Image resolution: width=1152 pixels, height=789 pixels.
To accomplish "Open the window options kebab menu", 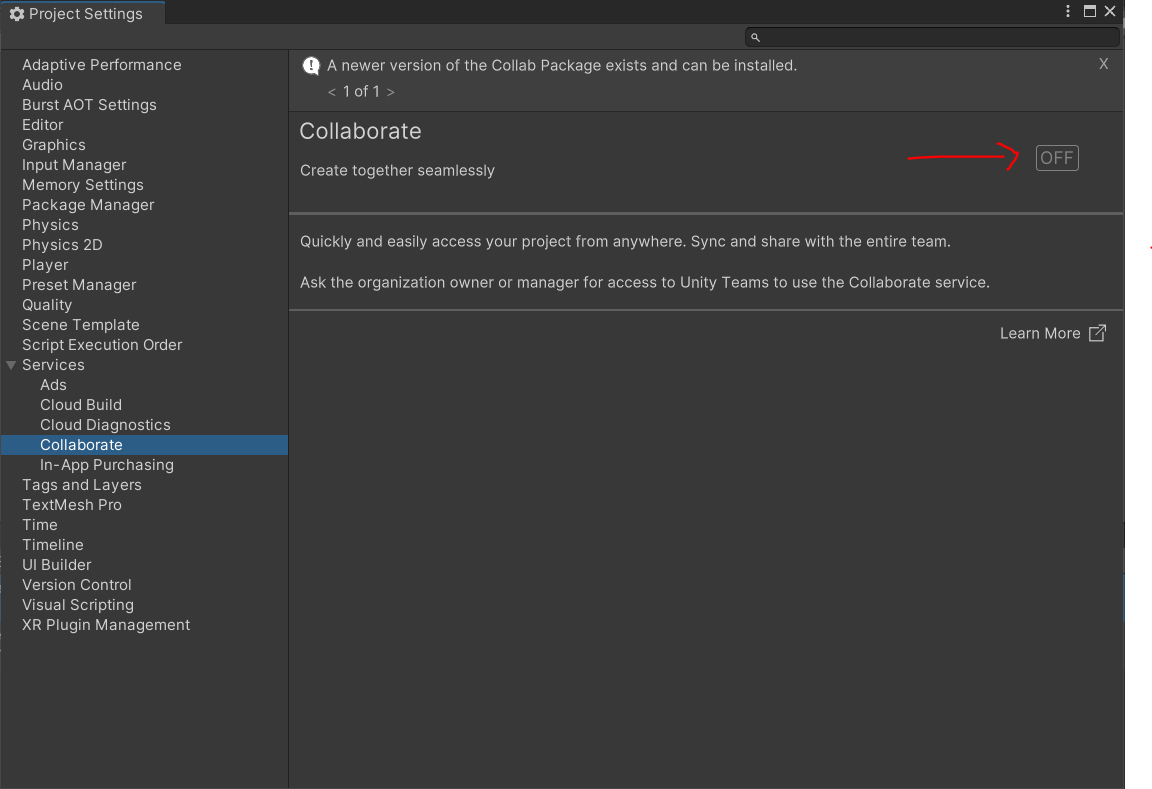I will [x=1068, y=11].
